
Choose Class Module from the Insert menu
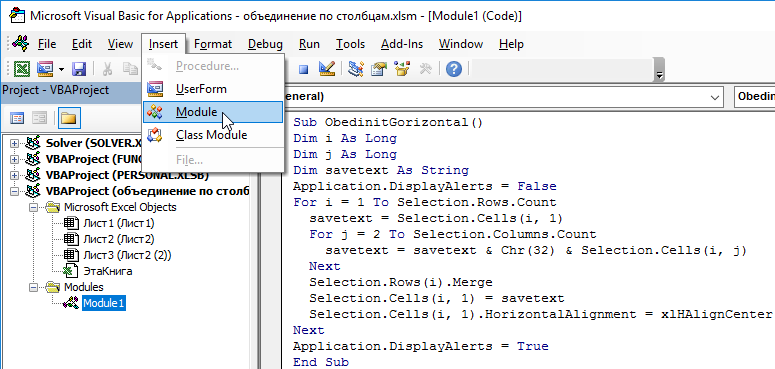(x=213, y=135)
